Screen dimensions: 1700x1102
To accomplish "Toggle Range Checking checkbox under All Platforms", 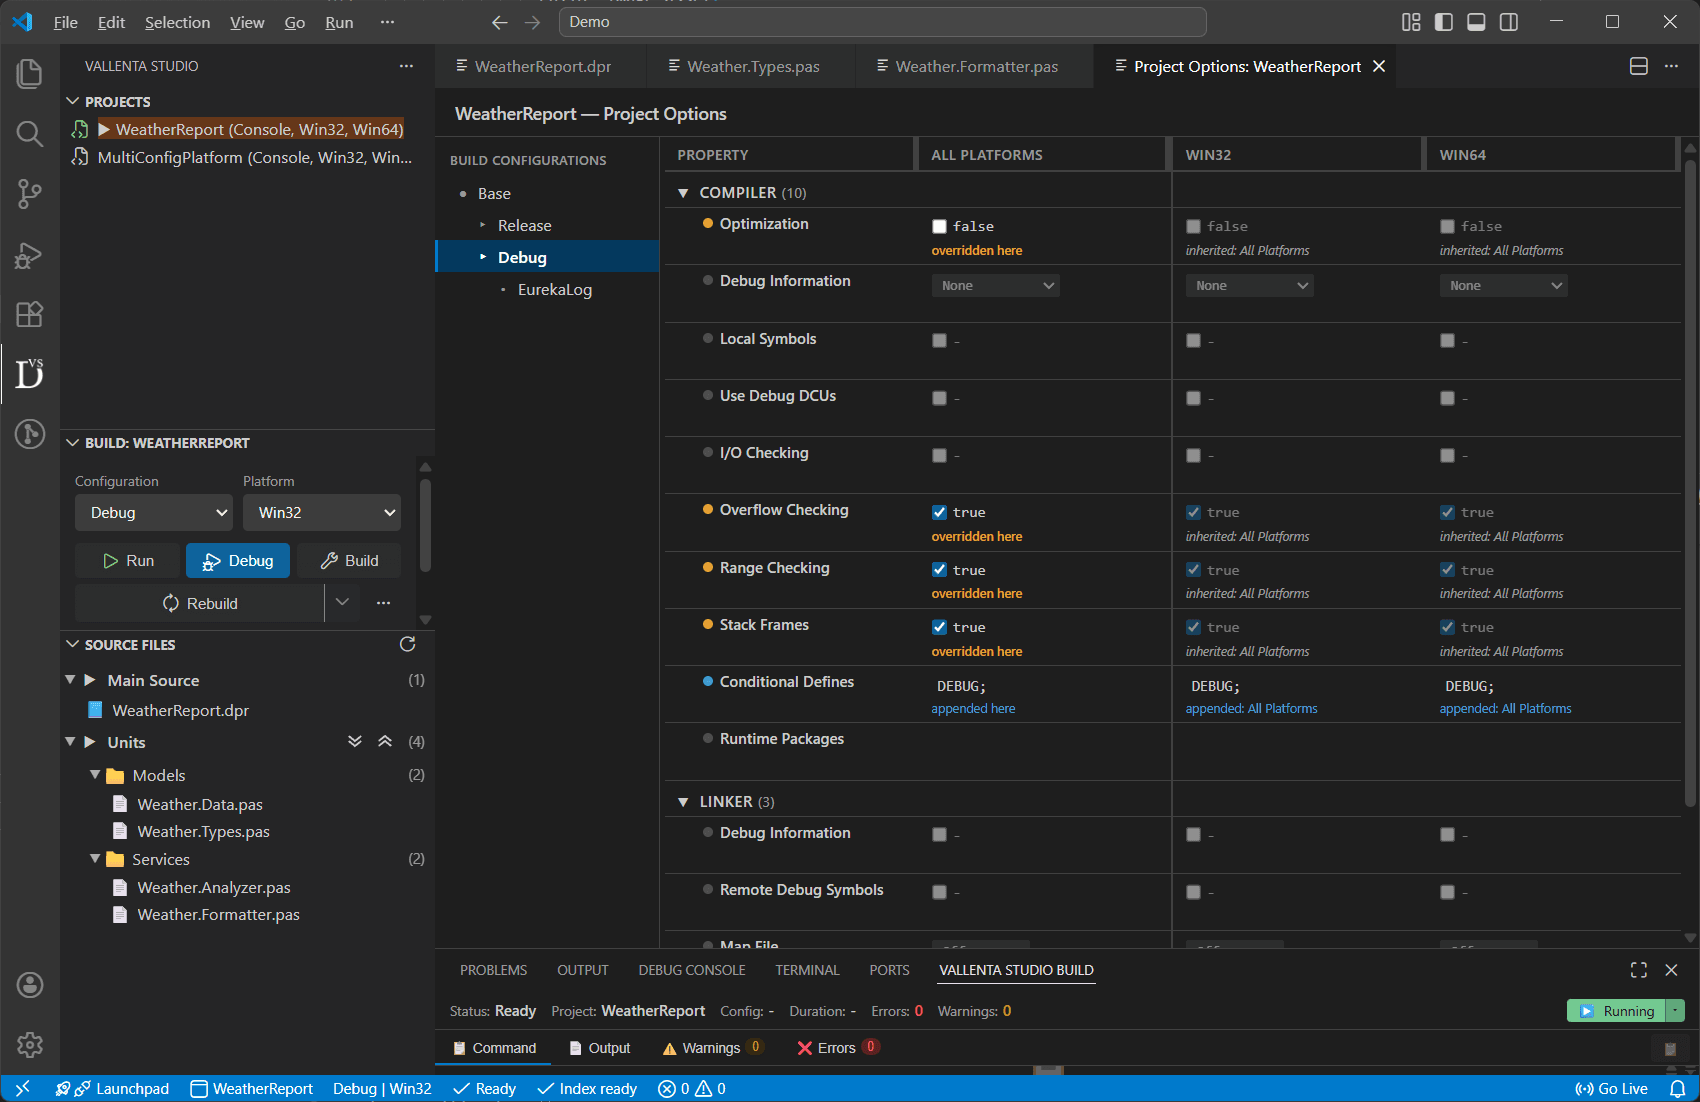I will tap(939, 570).
